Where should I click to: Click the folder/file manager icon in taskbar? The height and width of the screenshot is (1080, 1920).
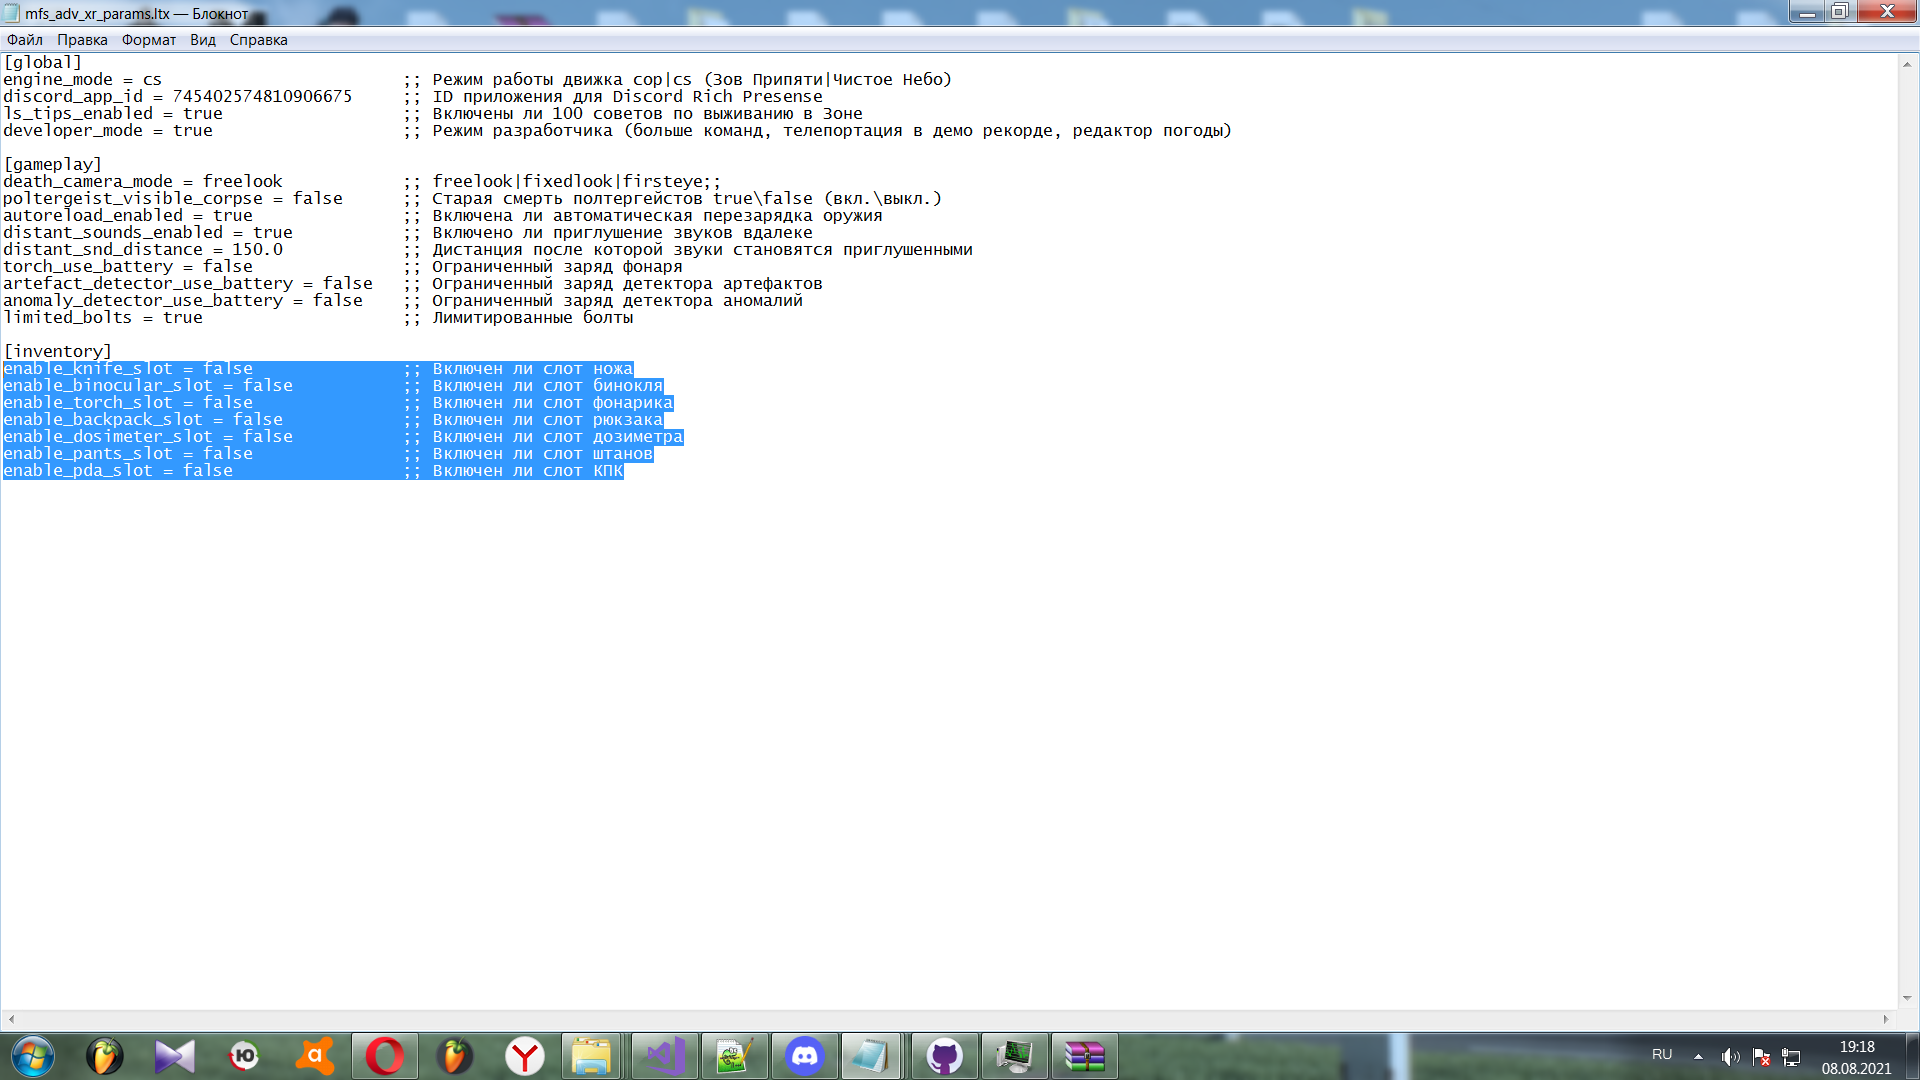point(592,1055)
